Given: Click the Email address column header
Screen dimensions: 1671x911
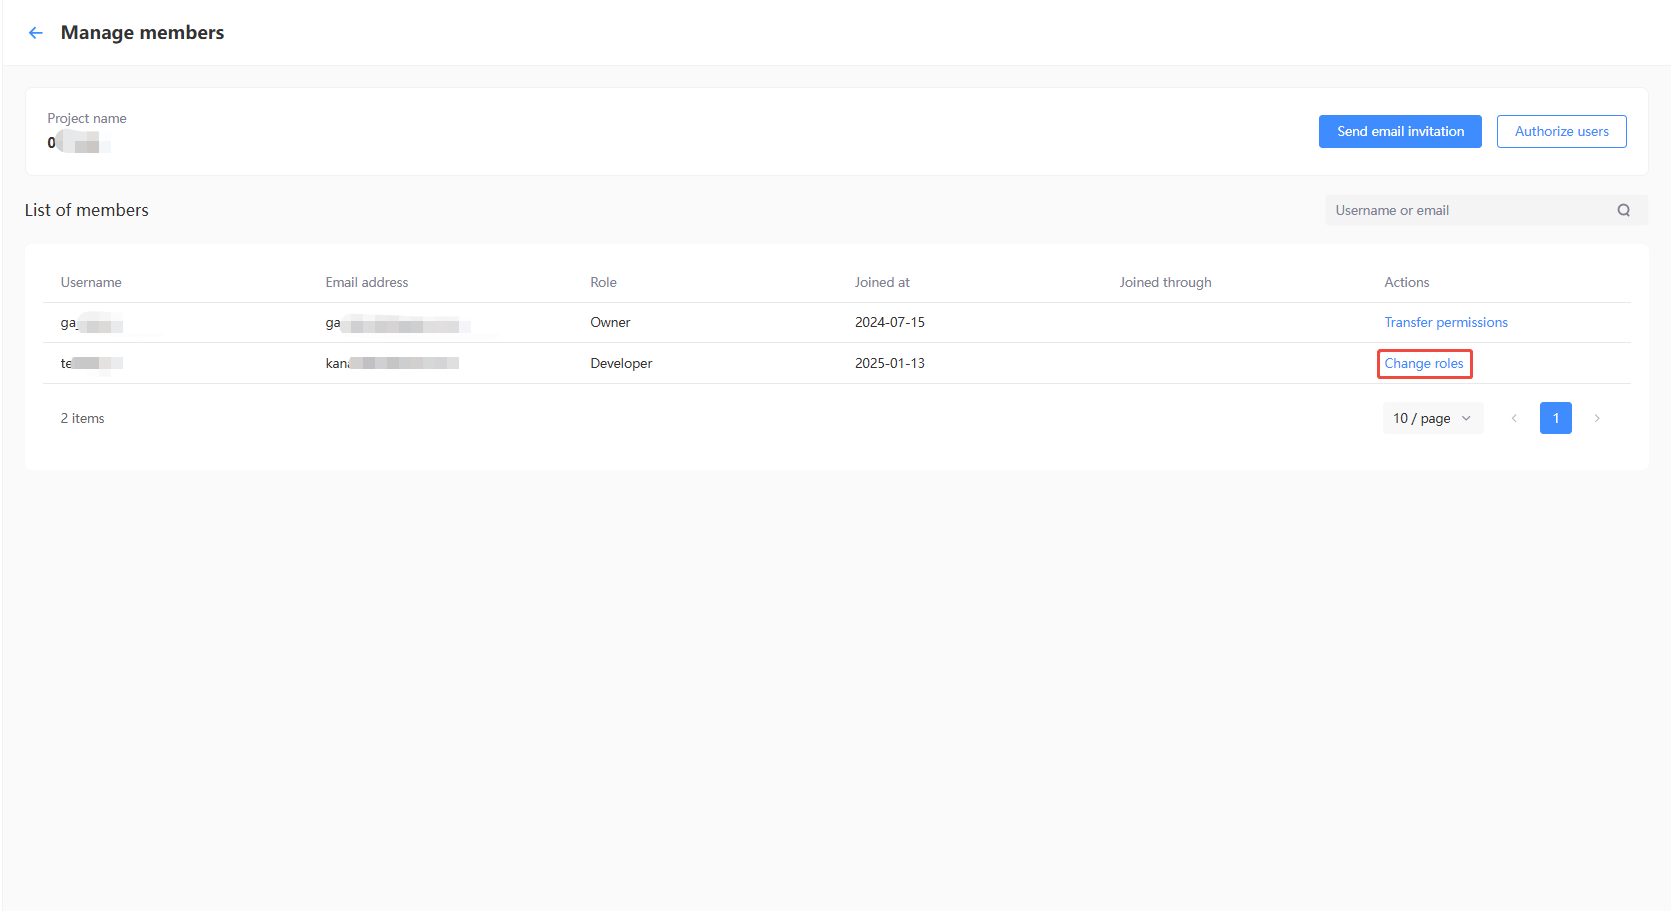Looking at the screenshot, I should pyautogui.click(x=366, y=282).
